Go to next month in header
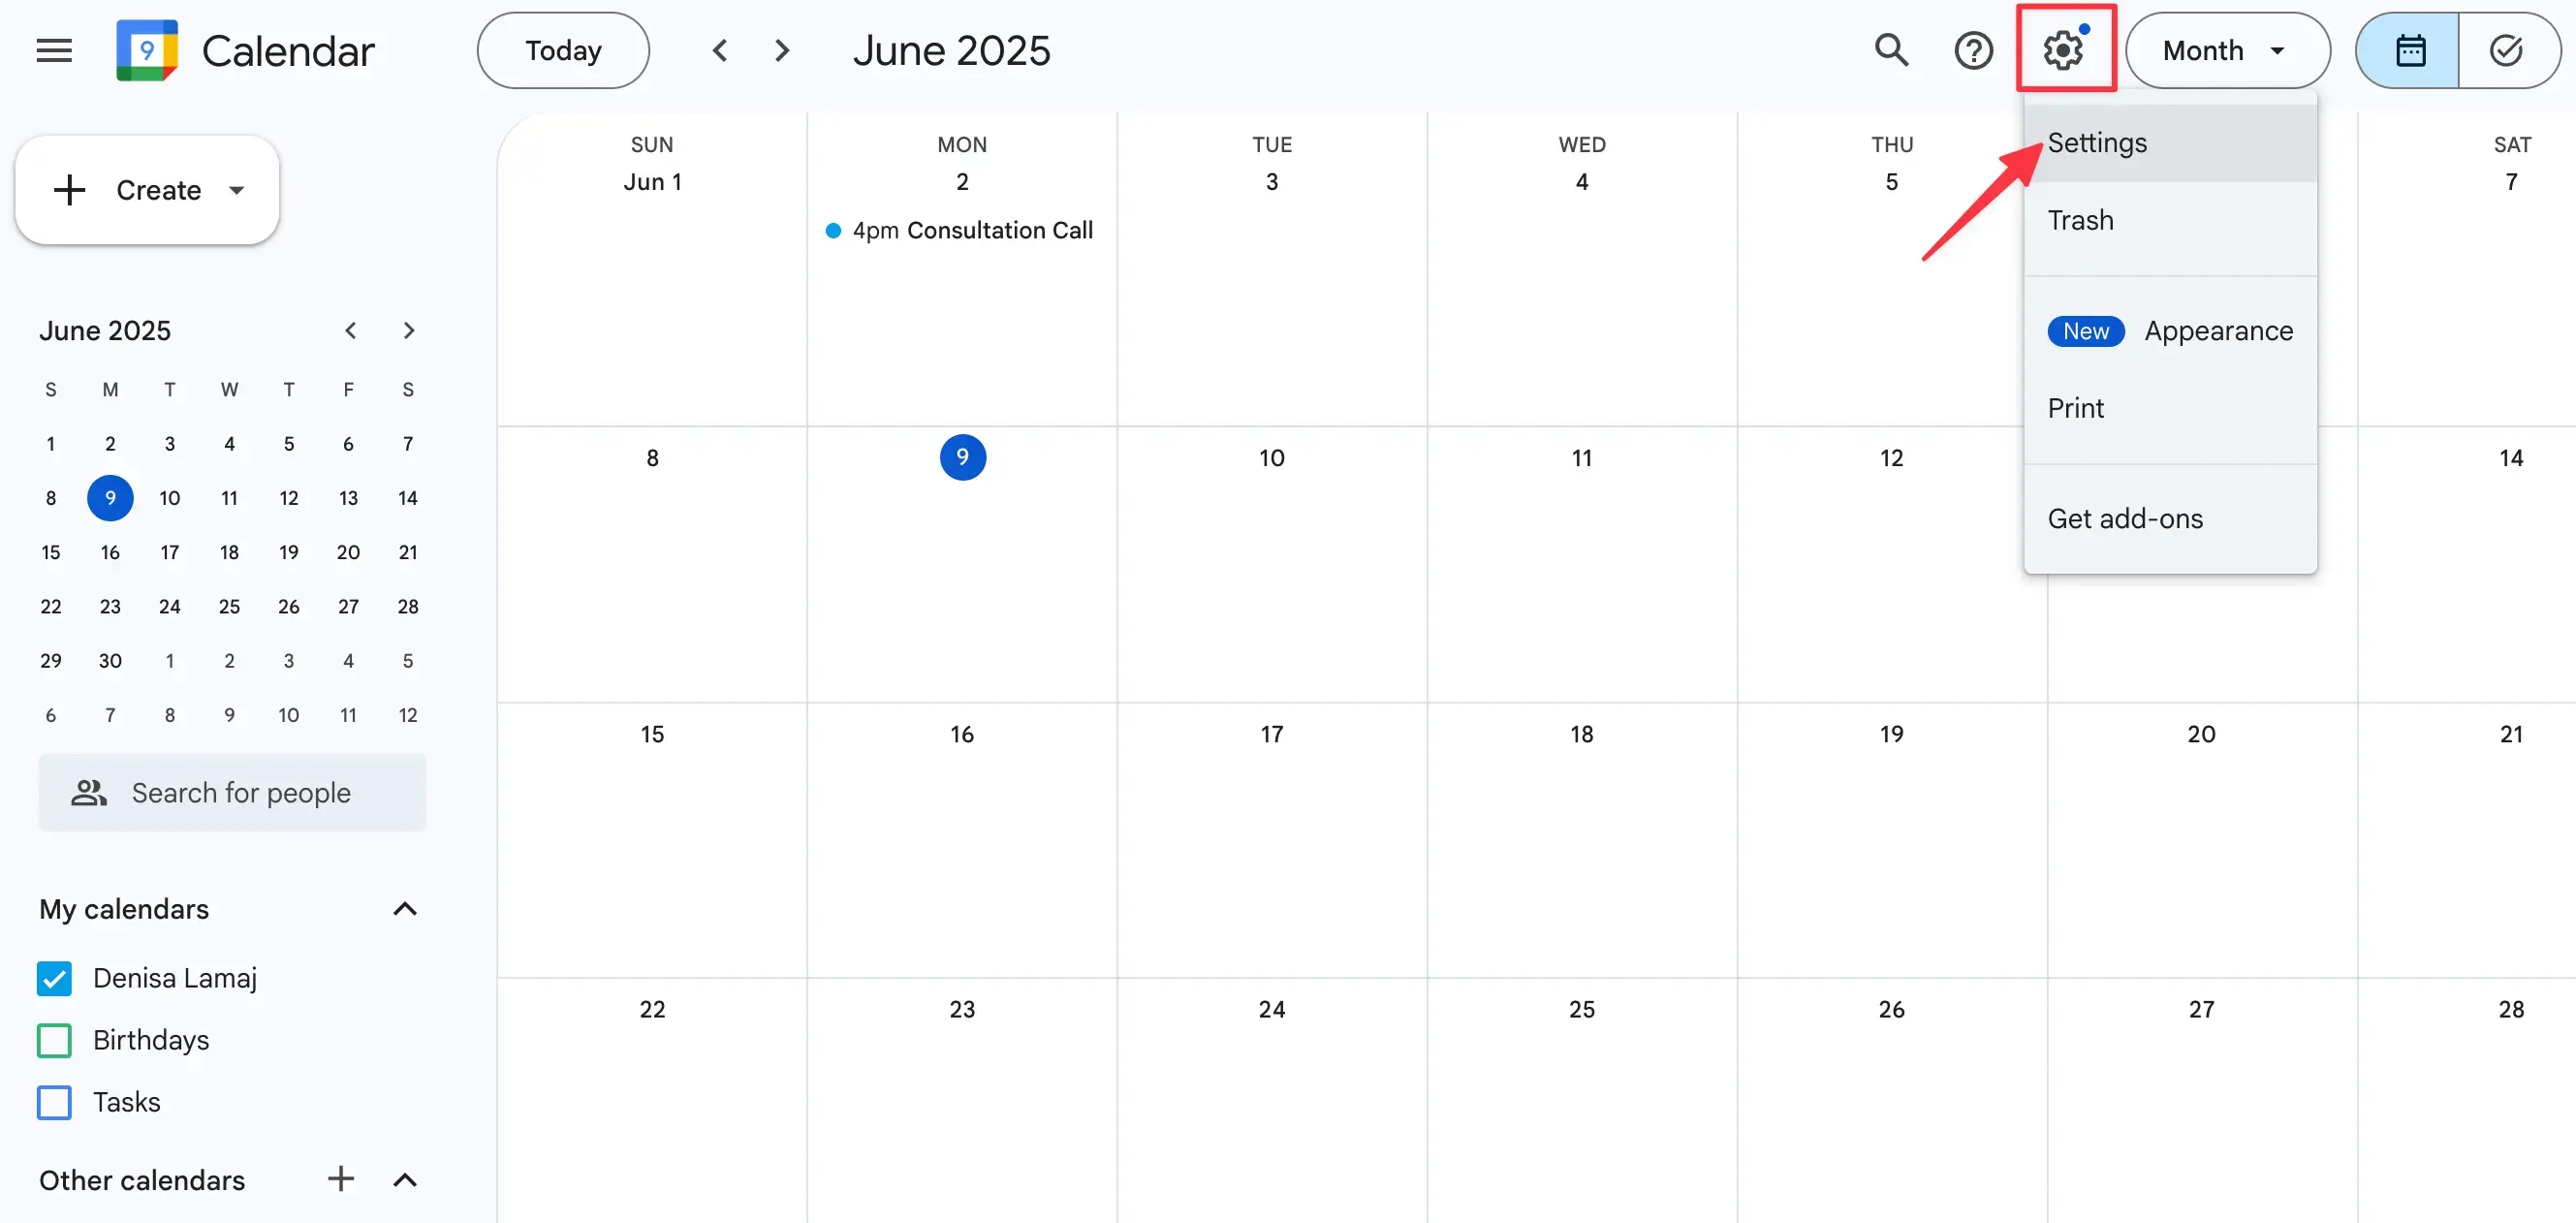Image resolution: width=2576 pixels, height=1223 pixels. coord(782,51)
